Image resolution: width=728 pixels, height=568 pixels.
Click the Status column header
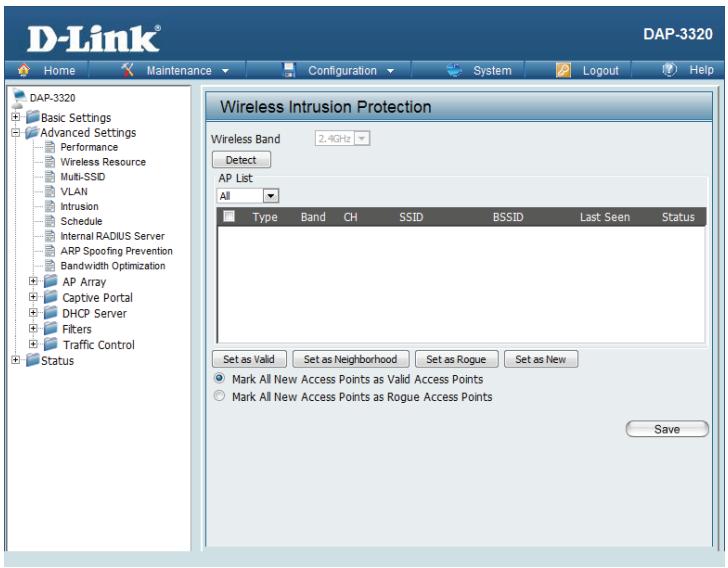click(678, 217)
